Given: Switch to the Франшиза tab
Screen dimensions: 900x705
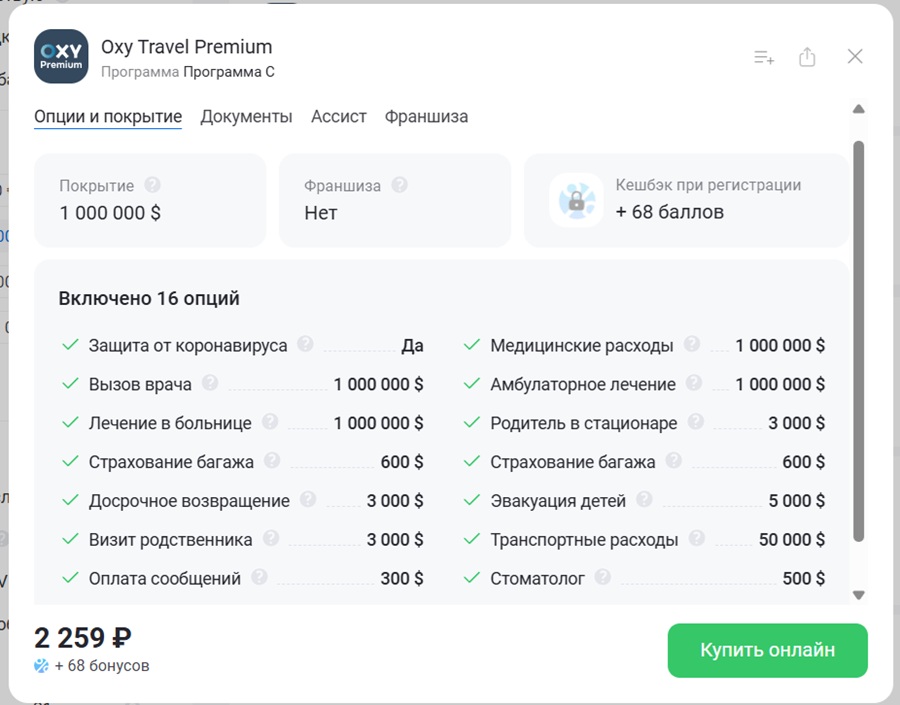Looking at the screenshot, I should pos(426,117).
